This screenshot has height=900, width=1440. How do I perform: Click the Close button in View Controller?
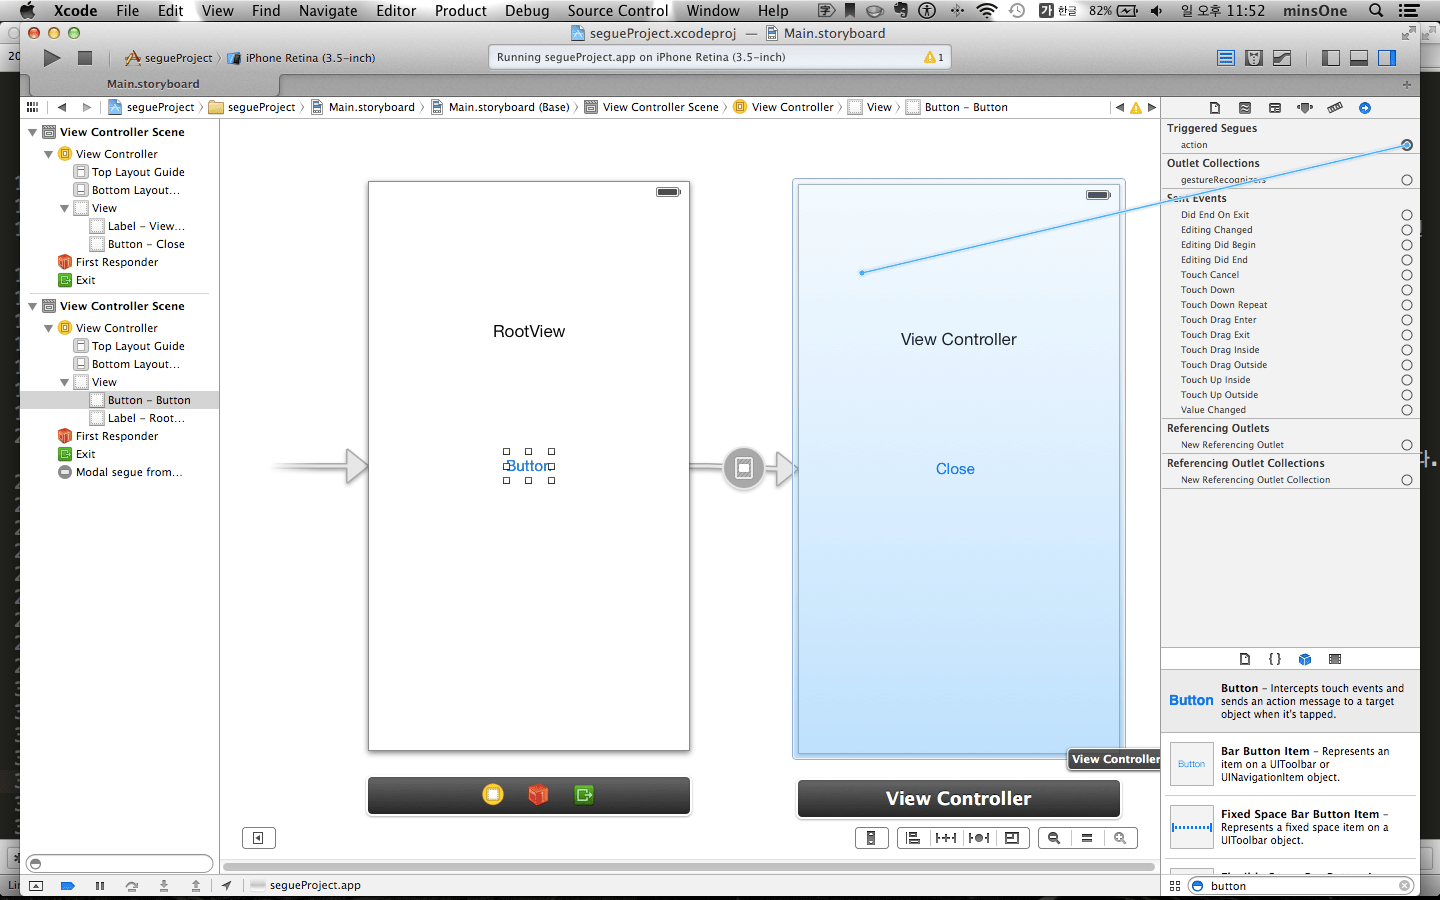pyautogui.click(x=955, y=469)
